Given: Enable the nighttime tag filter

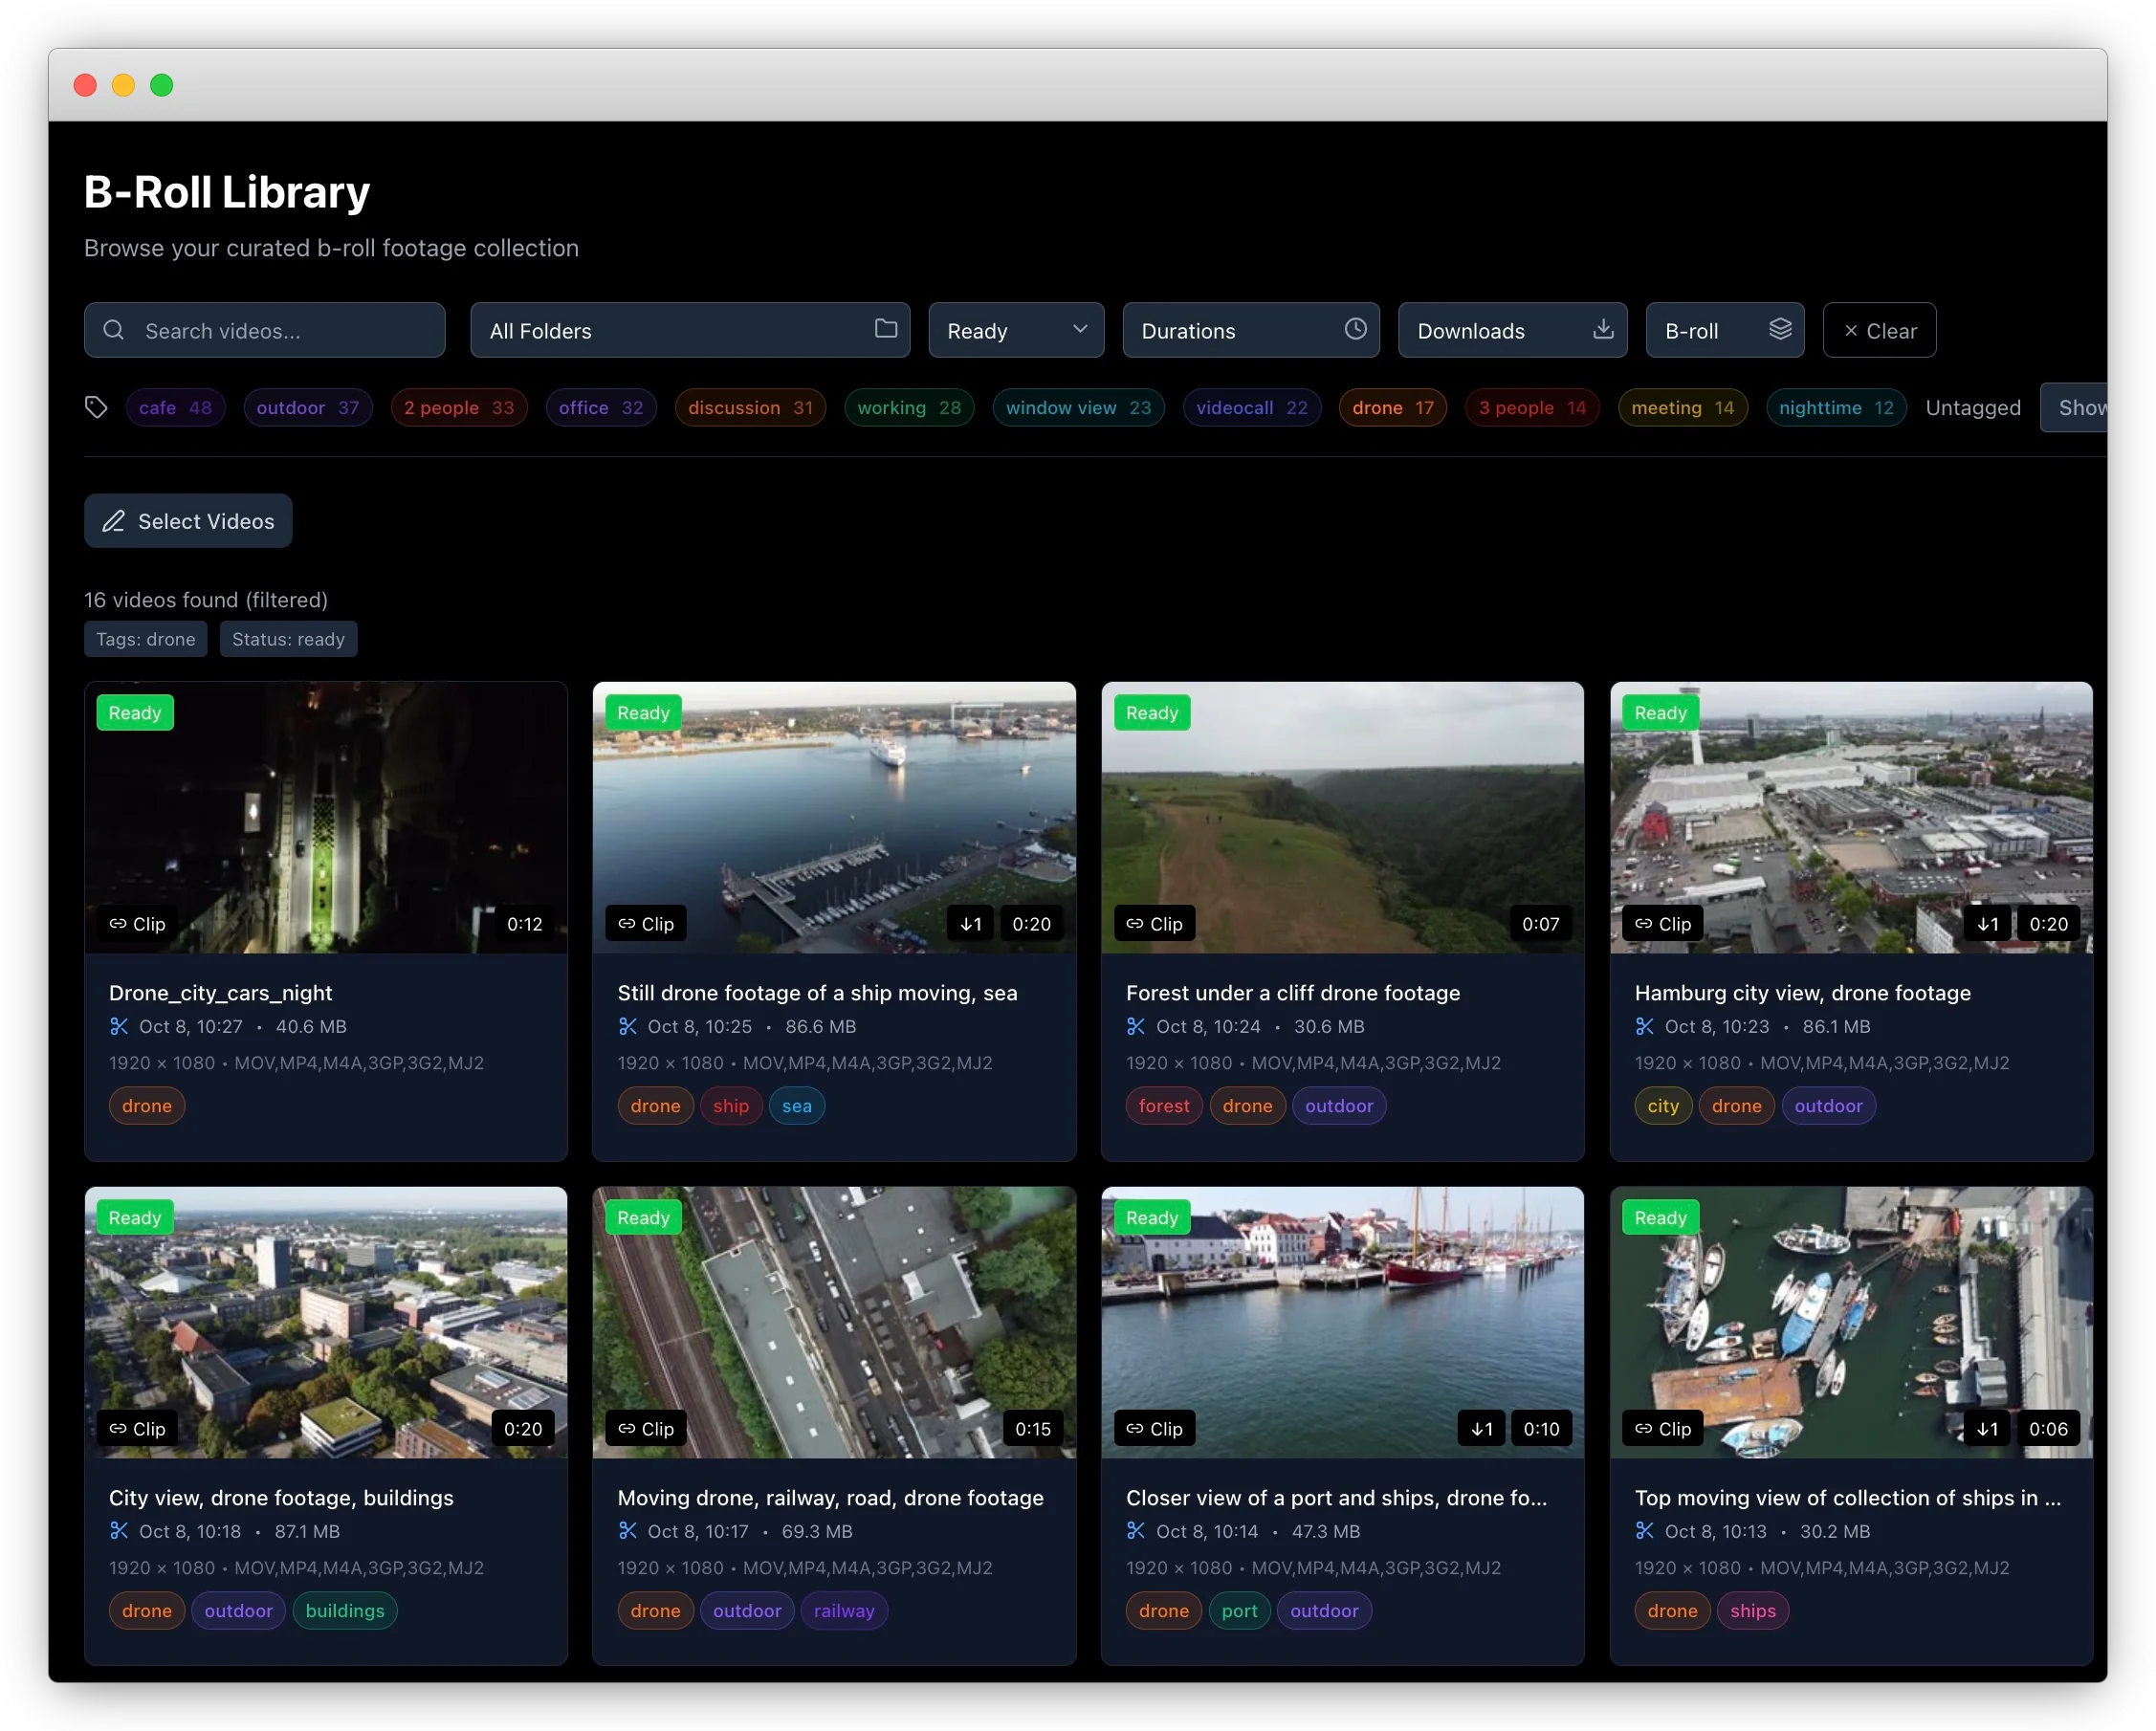Looking at the screenshot, I should (1836, 407).
